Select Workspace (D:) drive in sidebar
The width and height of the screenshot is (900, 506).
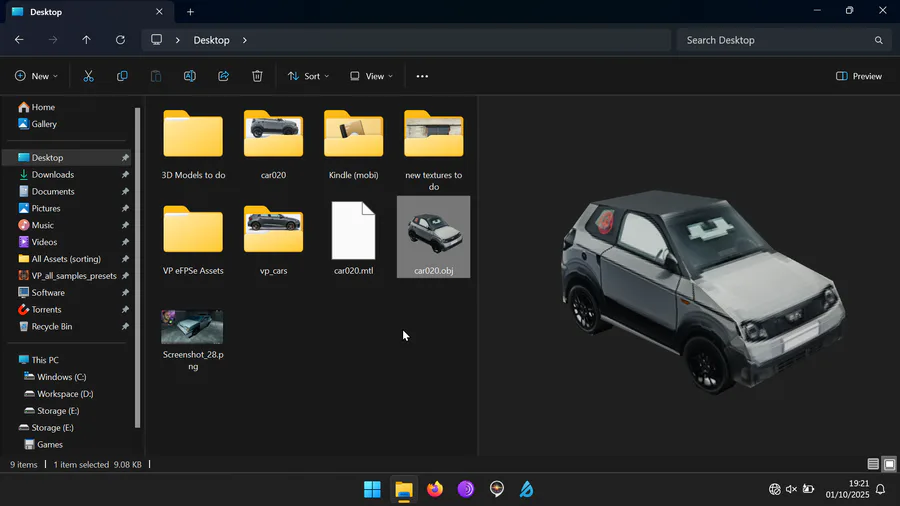click(64, 394)
